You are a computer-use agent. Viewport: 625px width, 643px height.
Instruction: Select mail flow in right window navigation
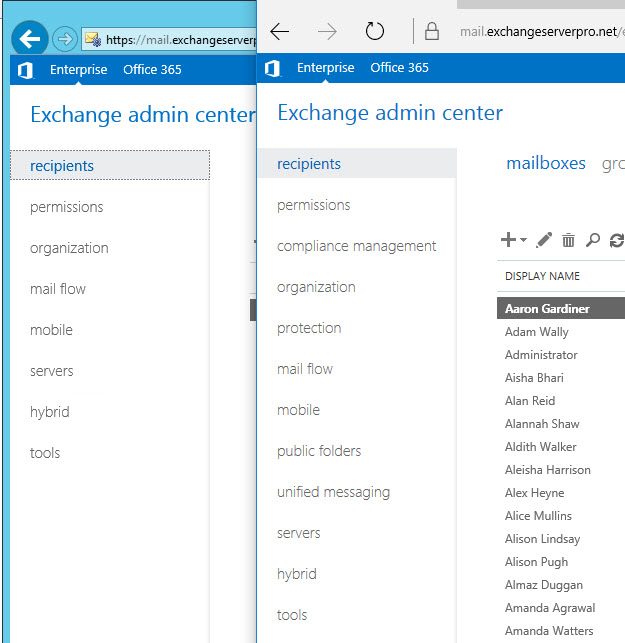click(305, 369)
